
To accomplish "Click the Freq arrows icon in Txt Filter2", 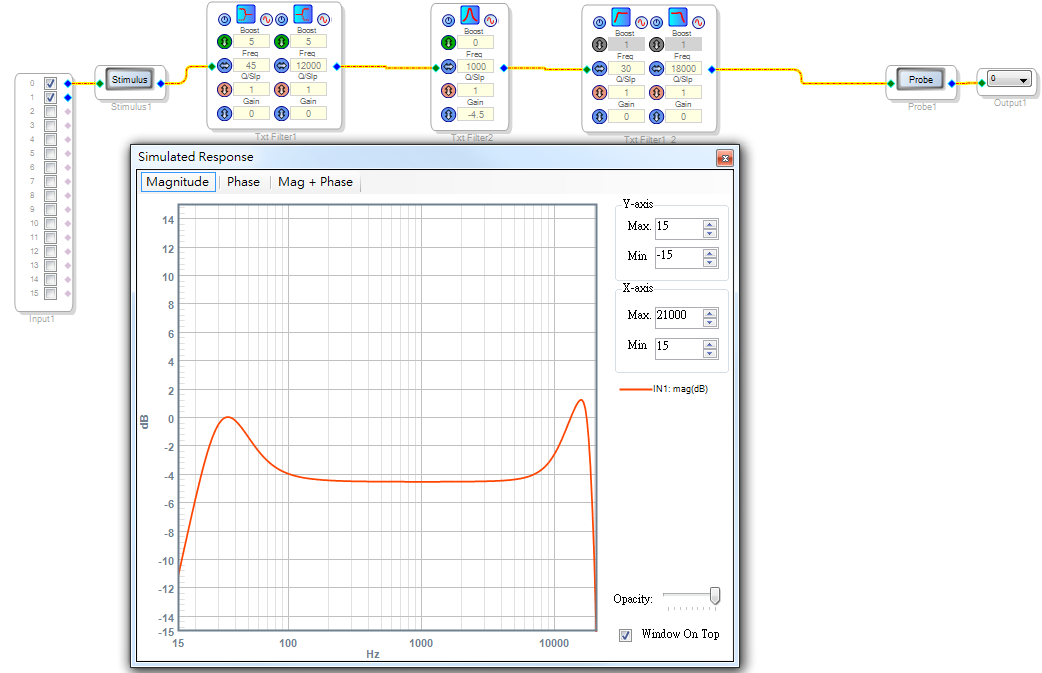I will coord(449,66).
